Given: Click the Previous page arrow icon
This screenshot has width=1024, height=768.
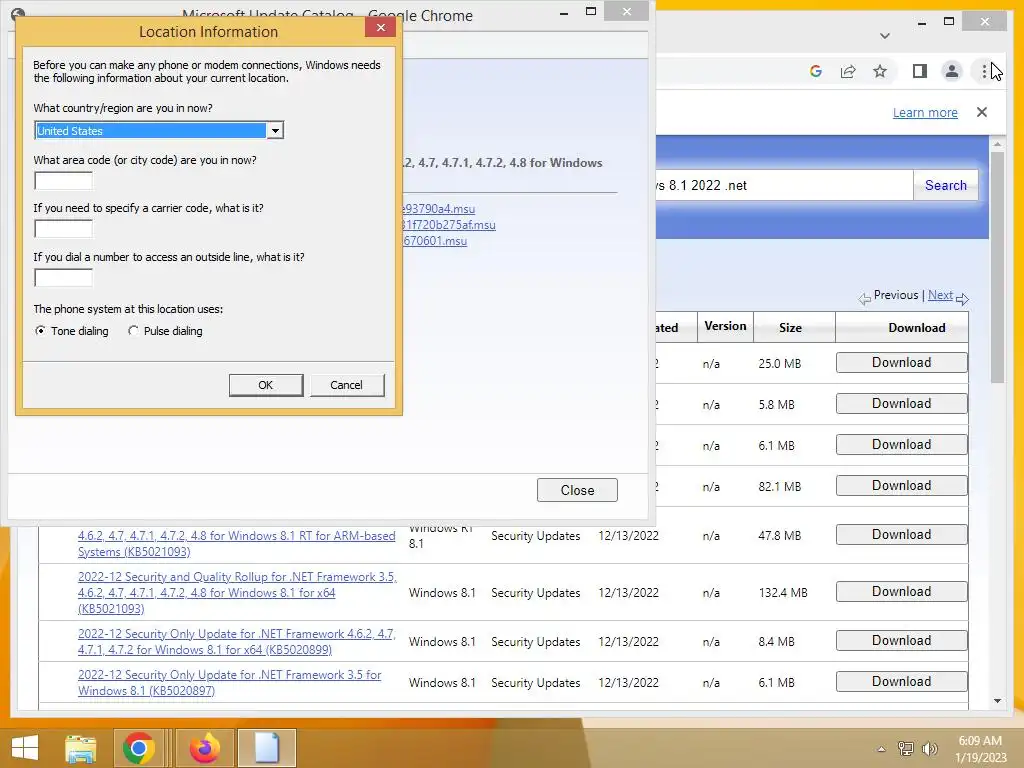Looking at the screenshot, I should 865,298.
